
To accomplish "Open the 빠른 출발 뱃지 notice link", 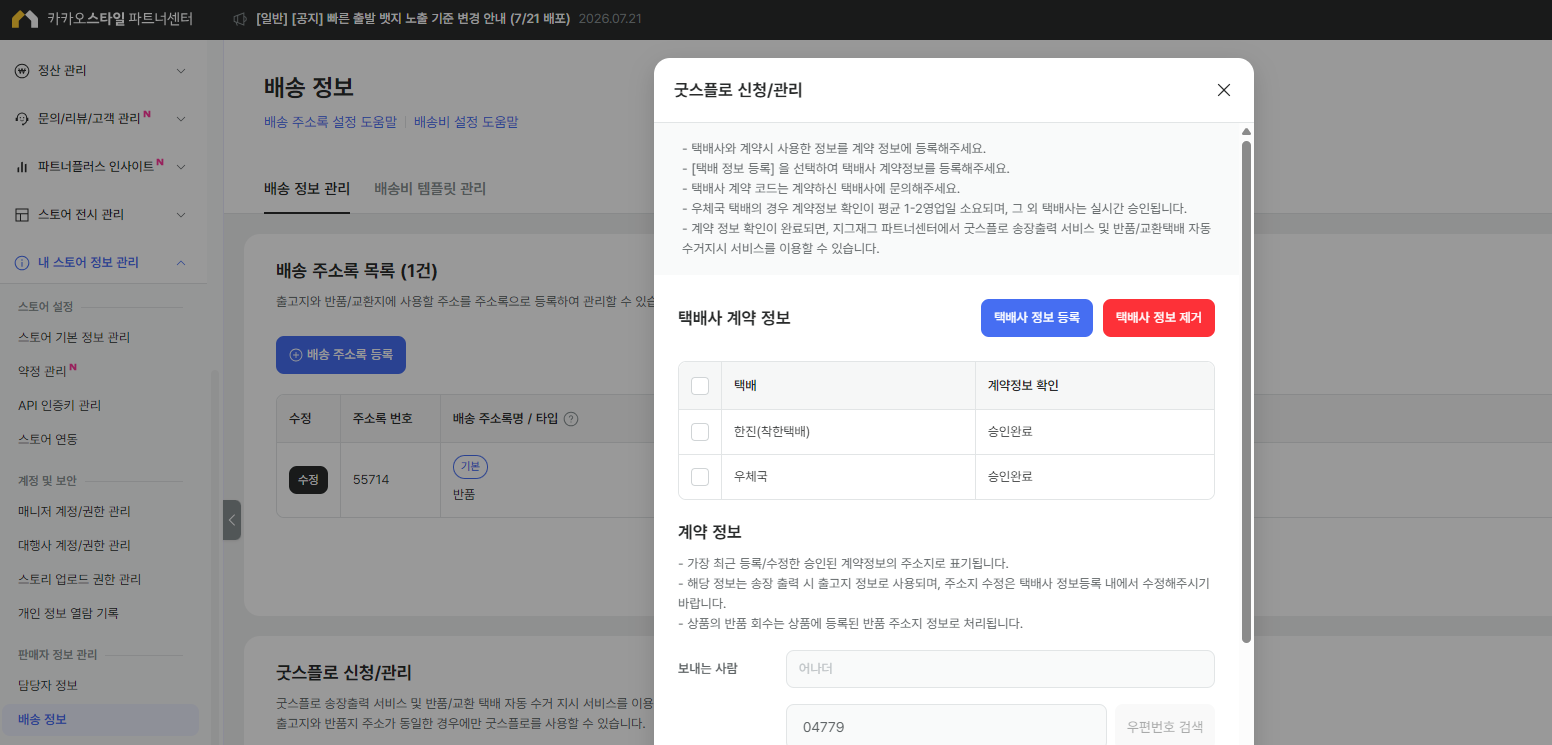I will (412, 19).
